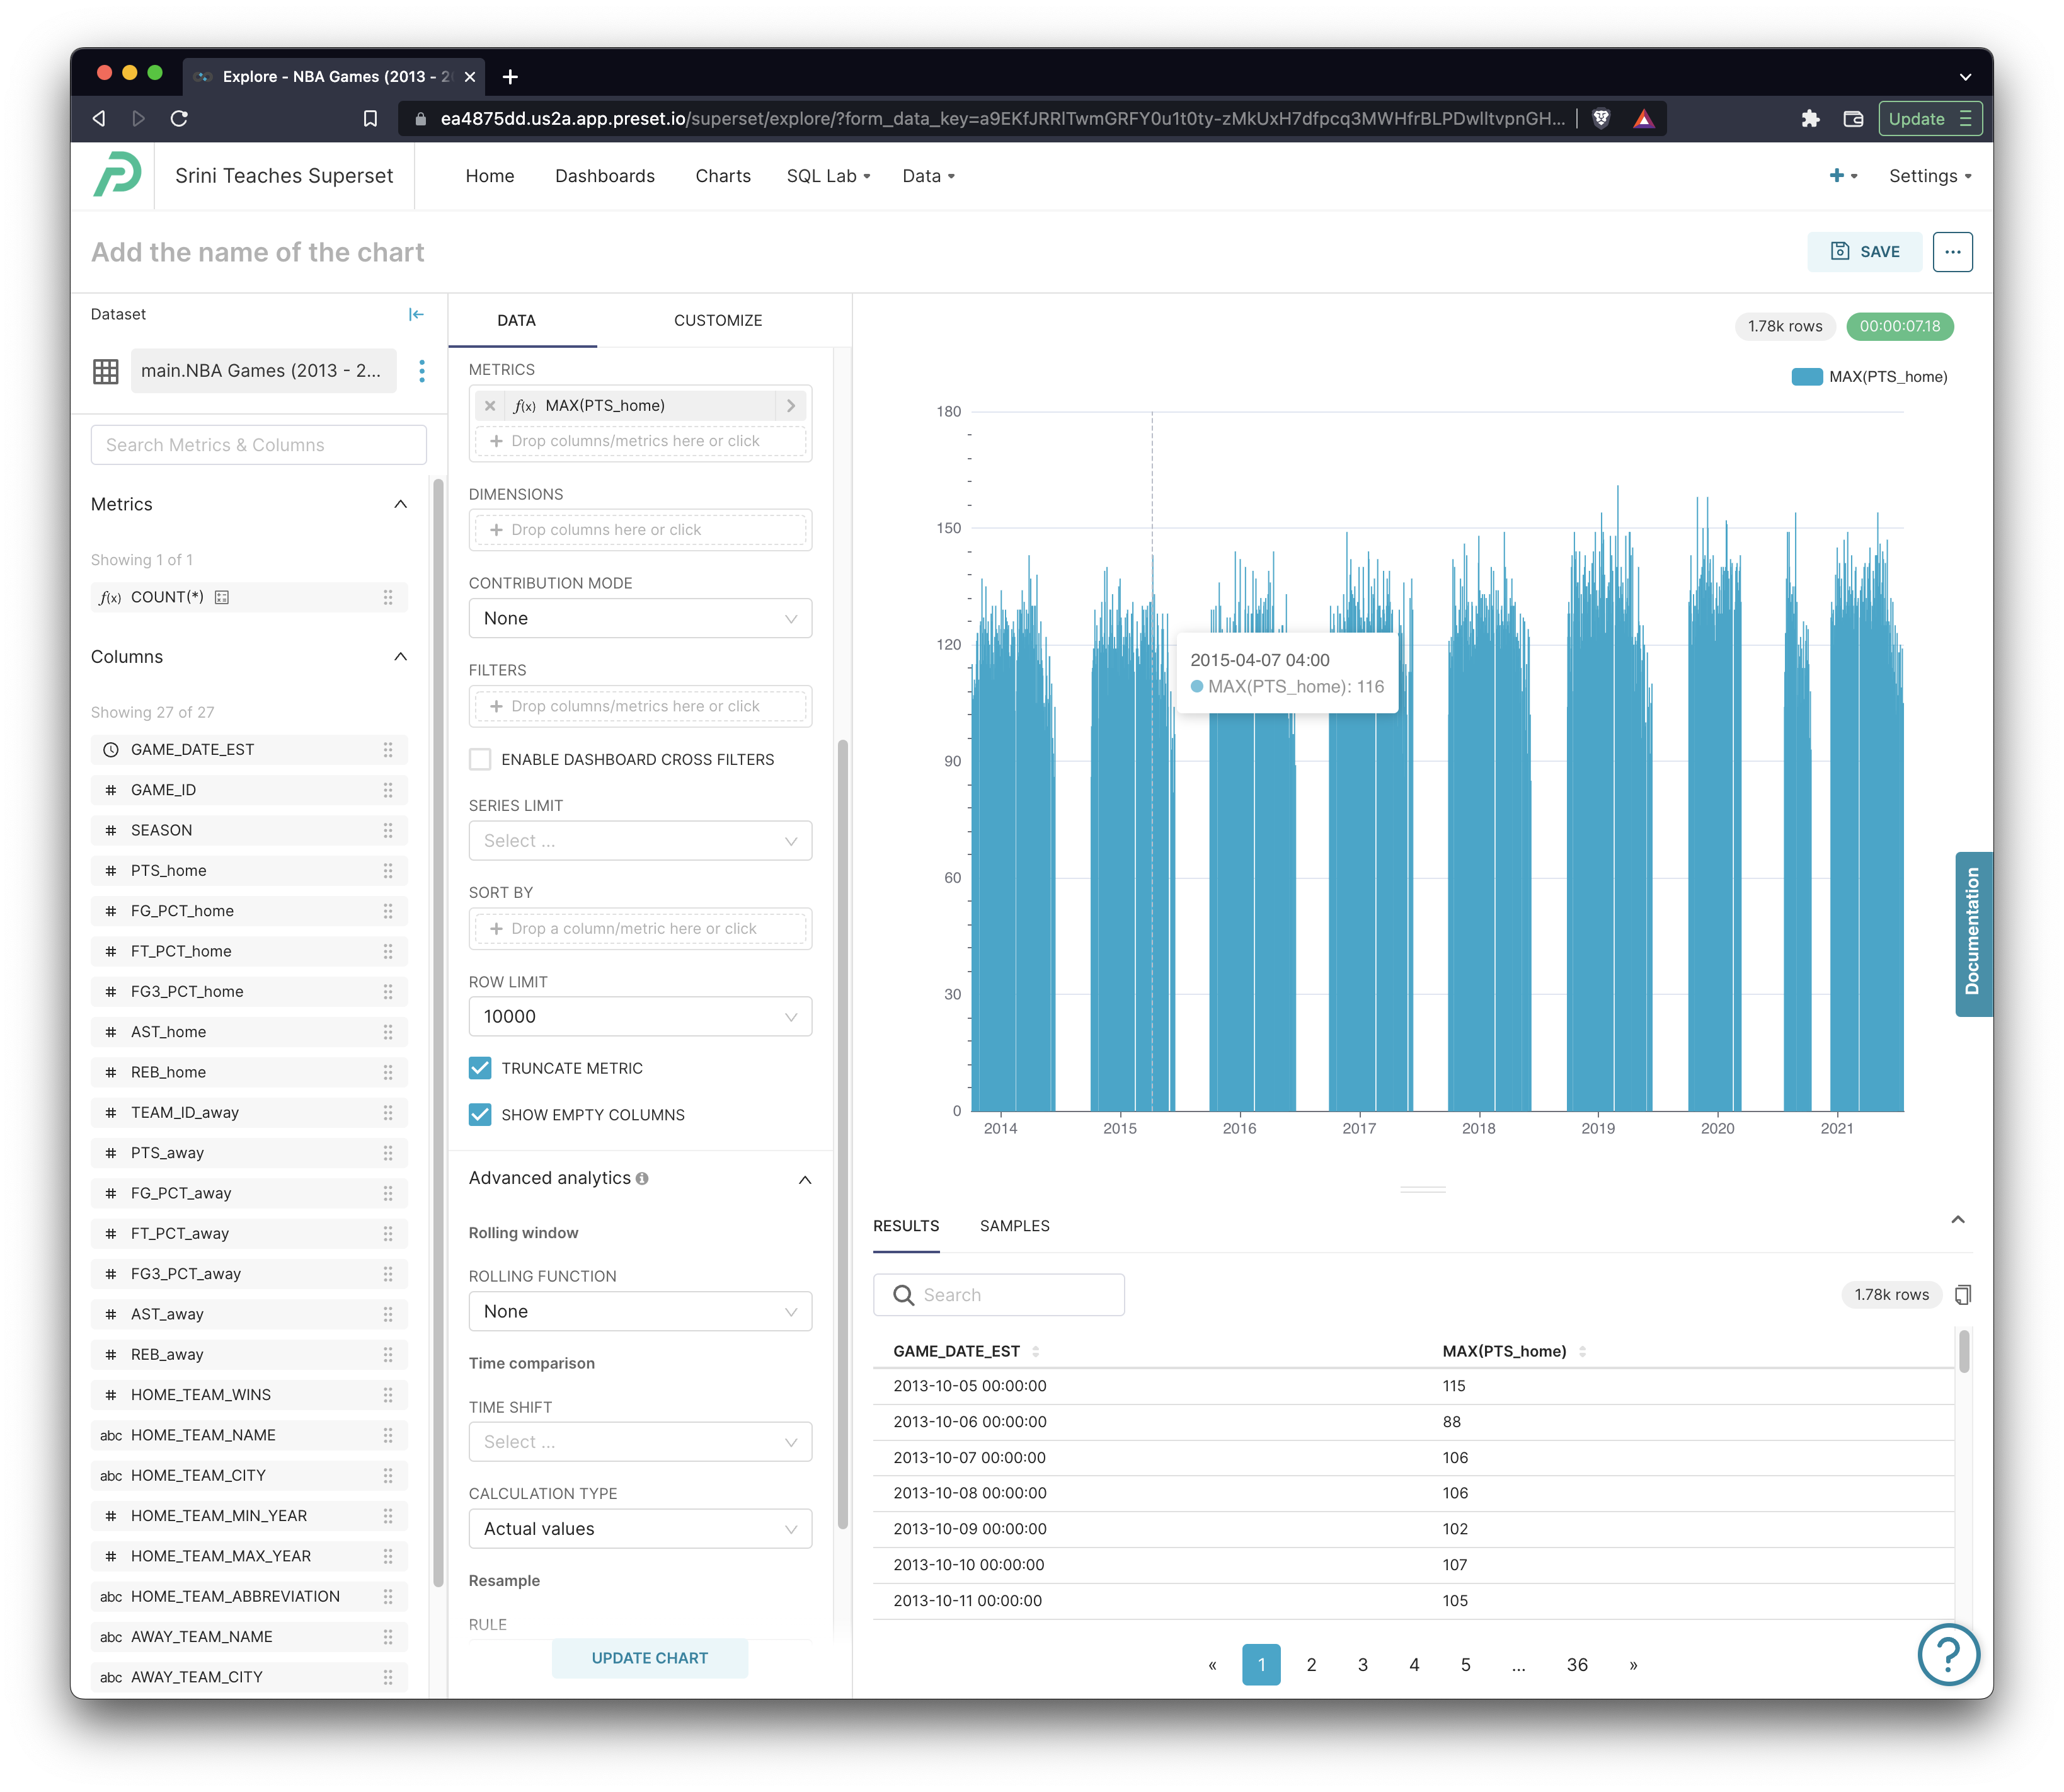
Task: Open the chart ellipsis options menu
Action: 1952,252
